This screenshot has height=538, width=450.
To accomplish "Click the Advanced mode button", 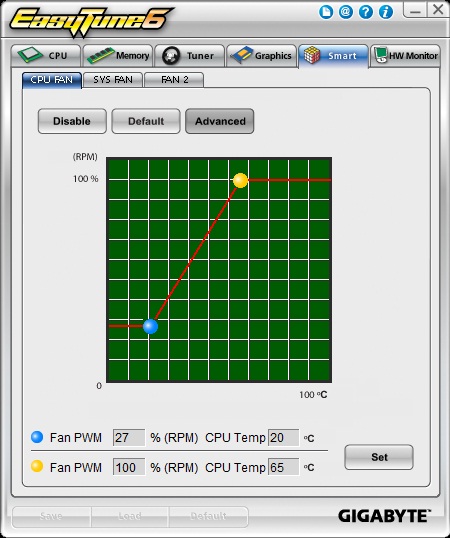I will tap(220, 121).
